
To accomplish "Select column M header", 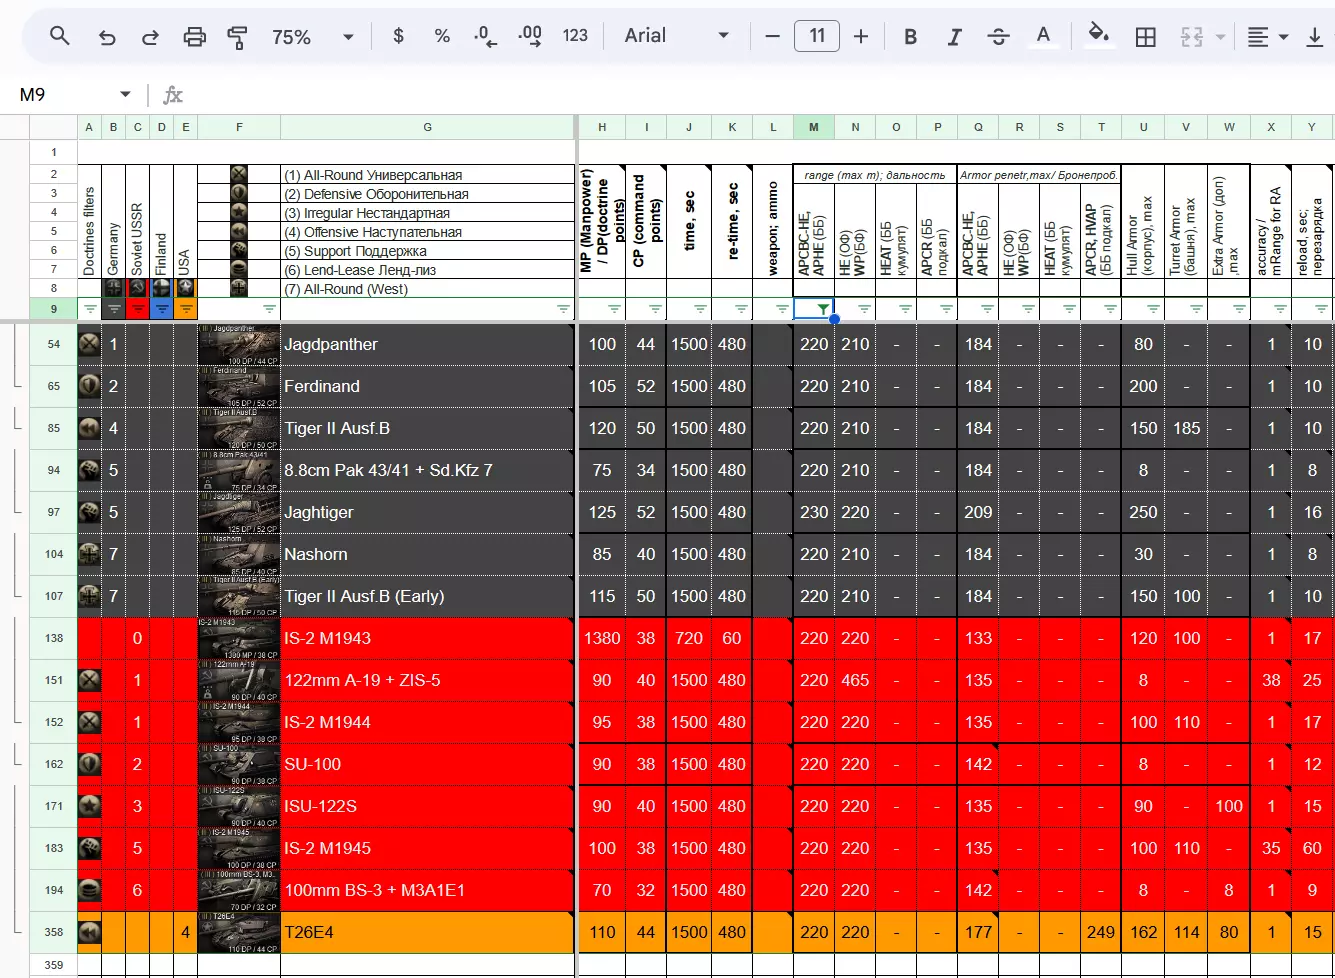I will click(814, 127).
